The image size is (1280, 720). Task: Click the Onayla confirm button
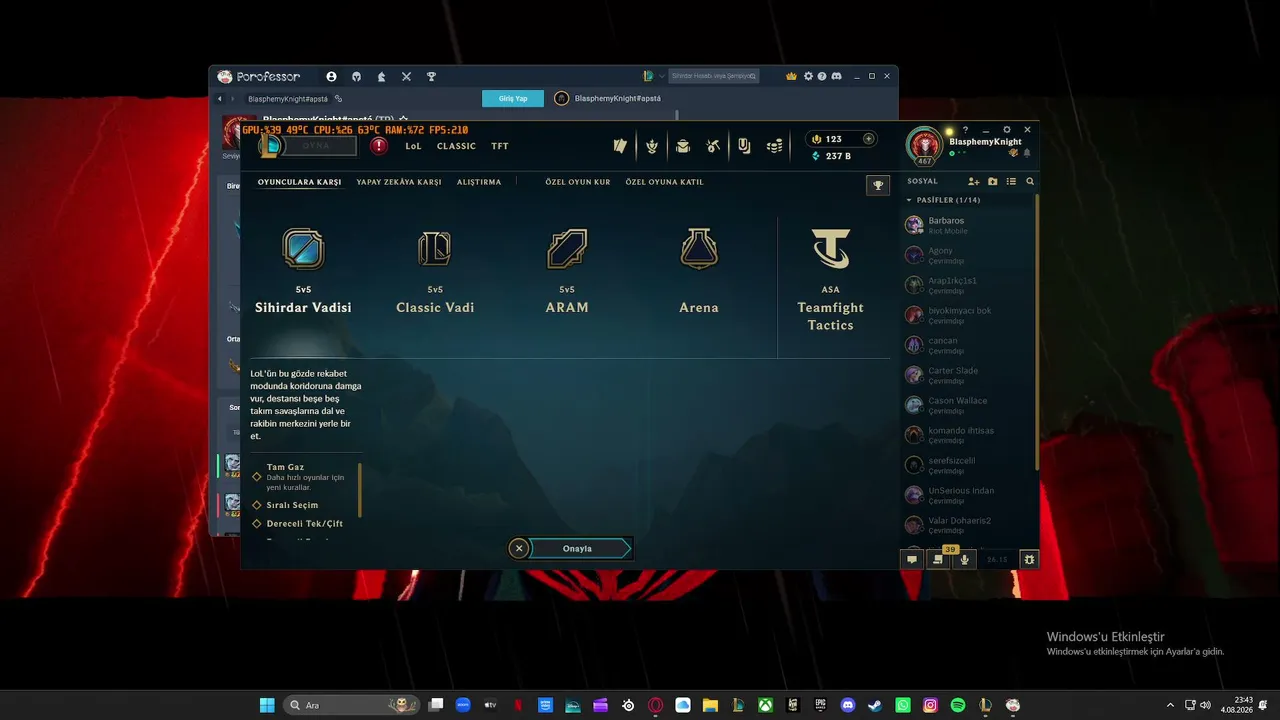click(580, 548)
